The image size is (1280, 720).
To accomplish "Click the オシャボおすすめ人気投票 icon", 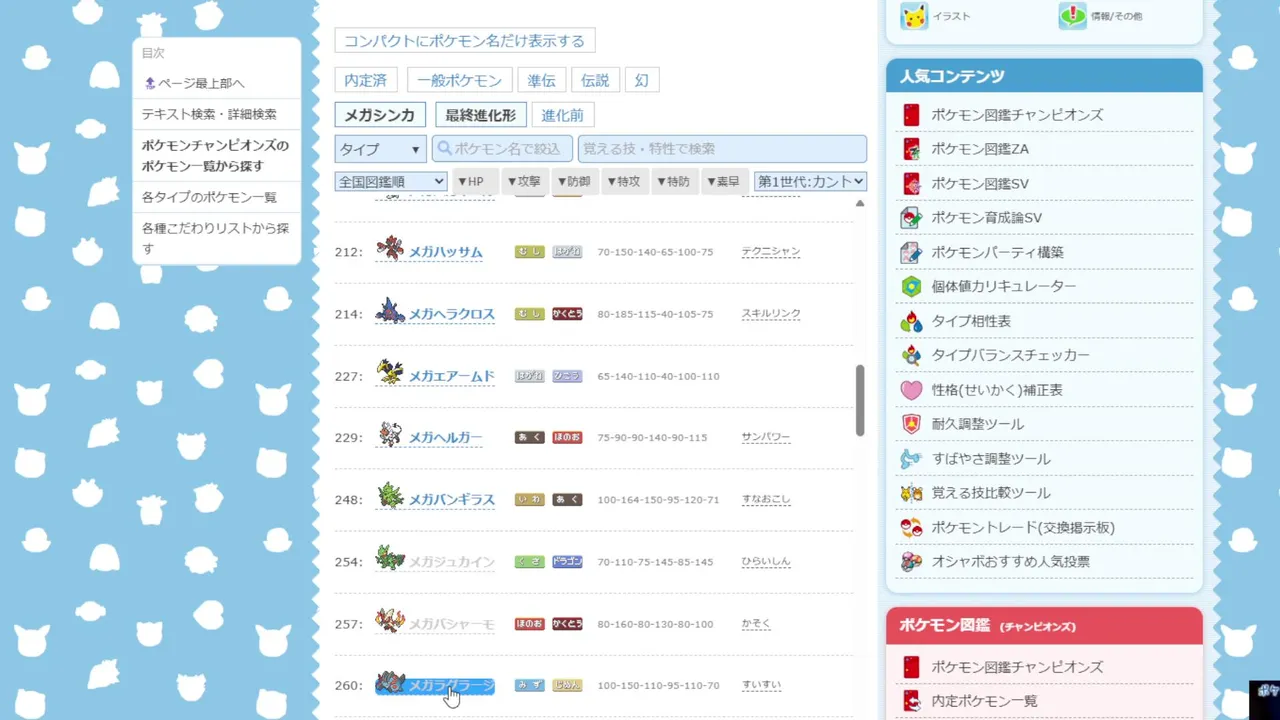I will click(911, 562).
